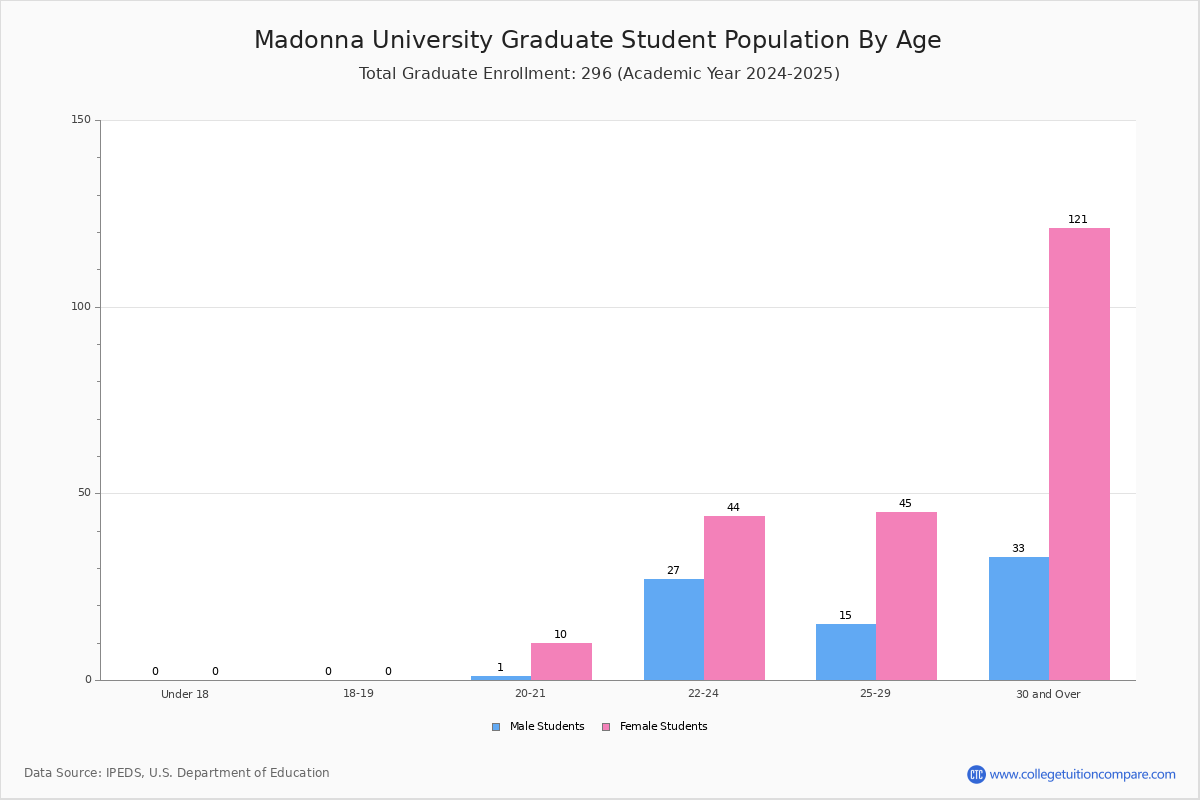
Task: Click the female 20-21 bar valued 10
Action: [x=561, y=661]
